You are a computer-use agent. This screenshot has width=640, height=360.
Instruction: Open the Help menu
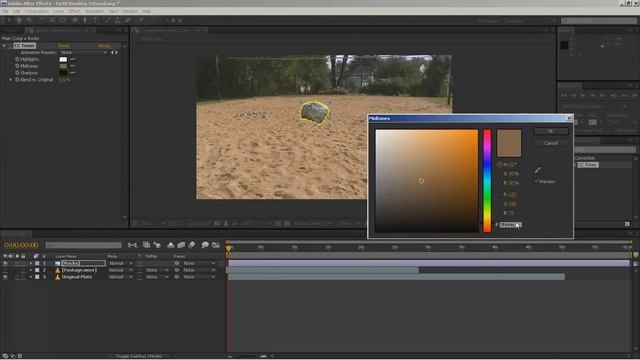(147, 11)
